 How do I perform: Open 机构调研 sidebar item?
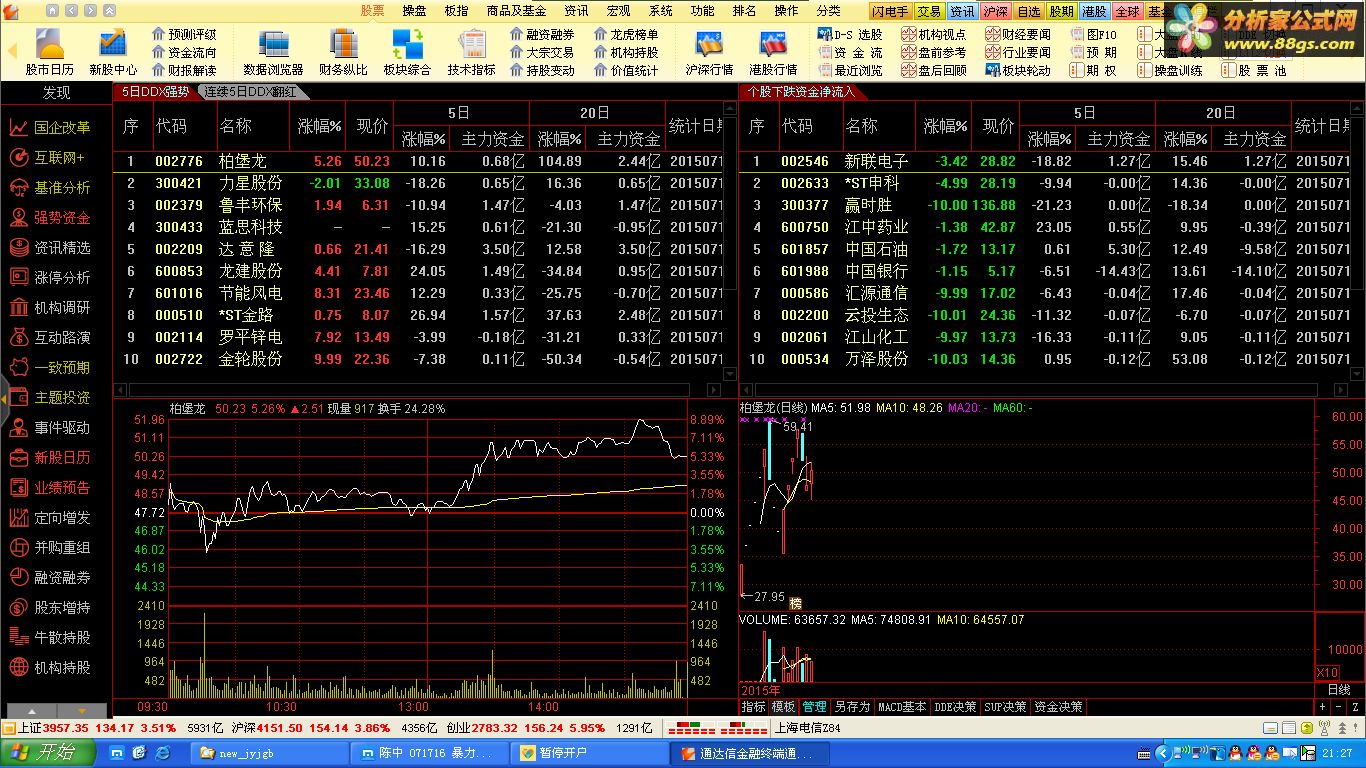52,307
